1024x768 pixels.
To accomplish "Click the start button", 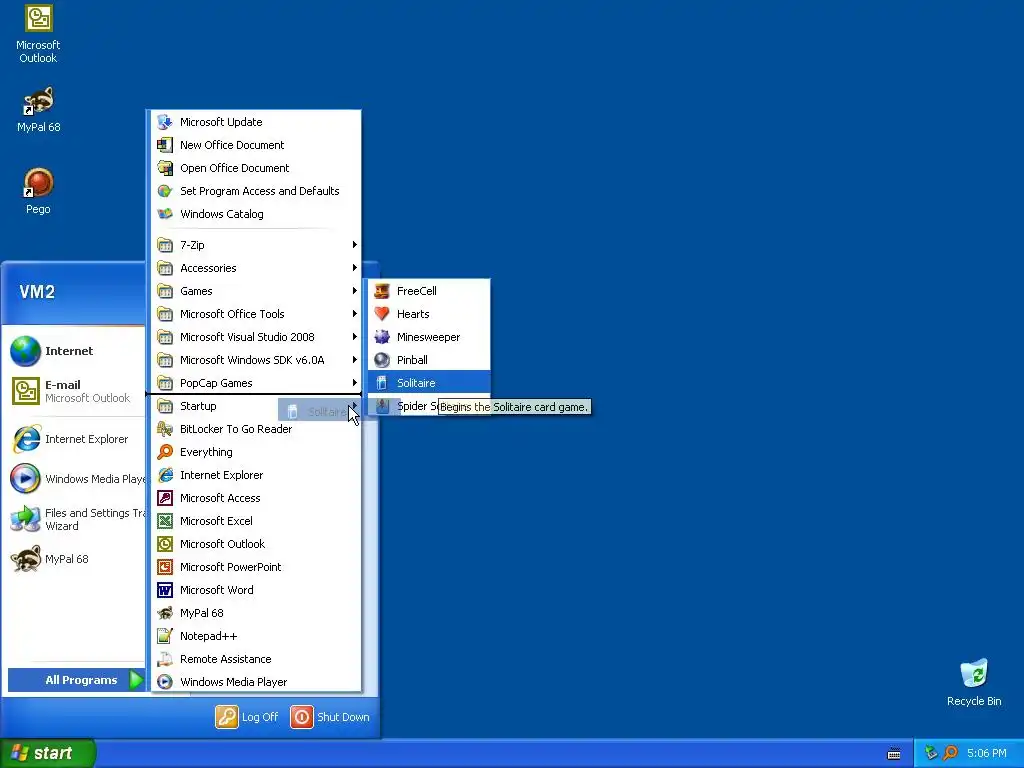I will click(x=47, y=753).
